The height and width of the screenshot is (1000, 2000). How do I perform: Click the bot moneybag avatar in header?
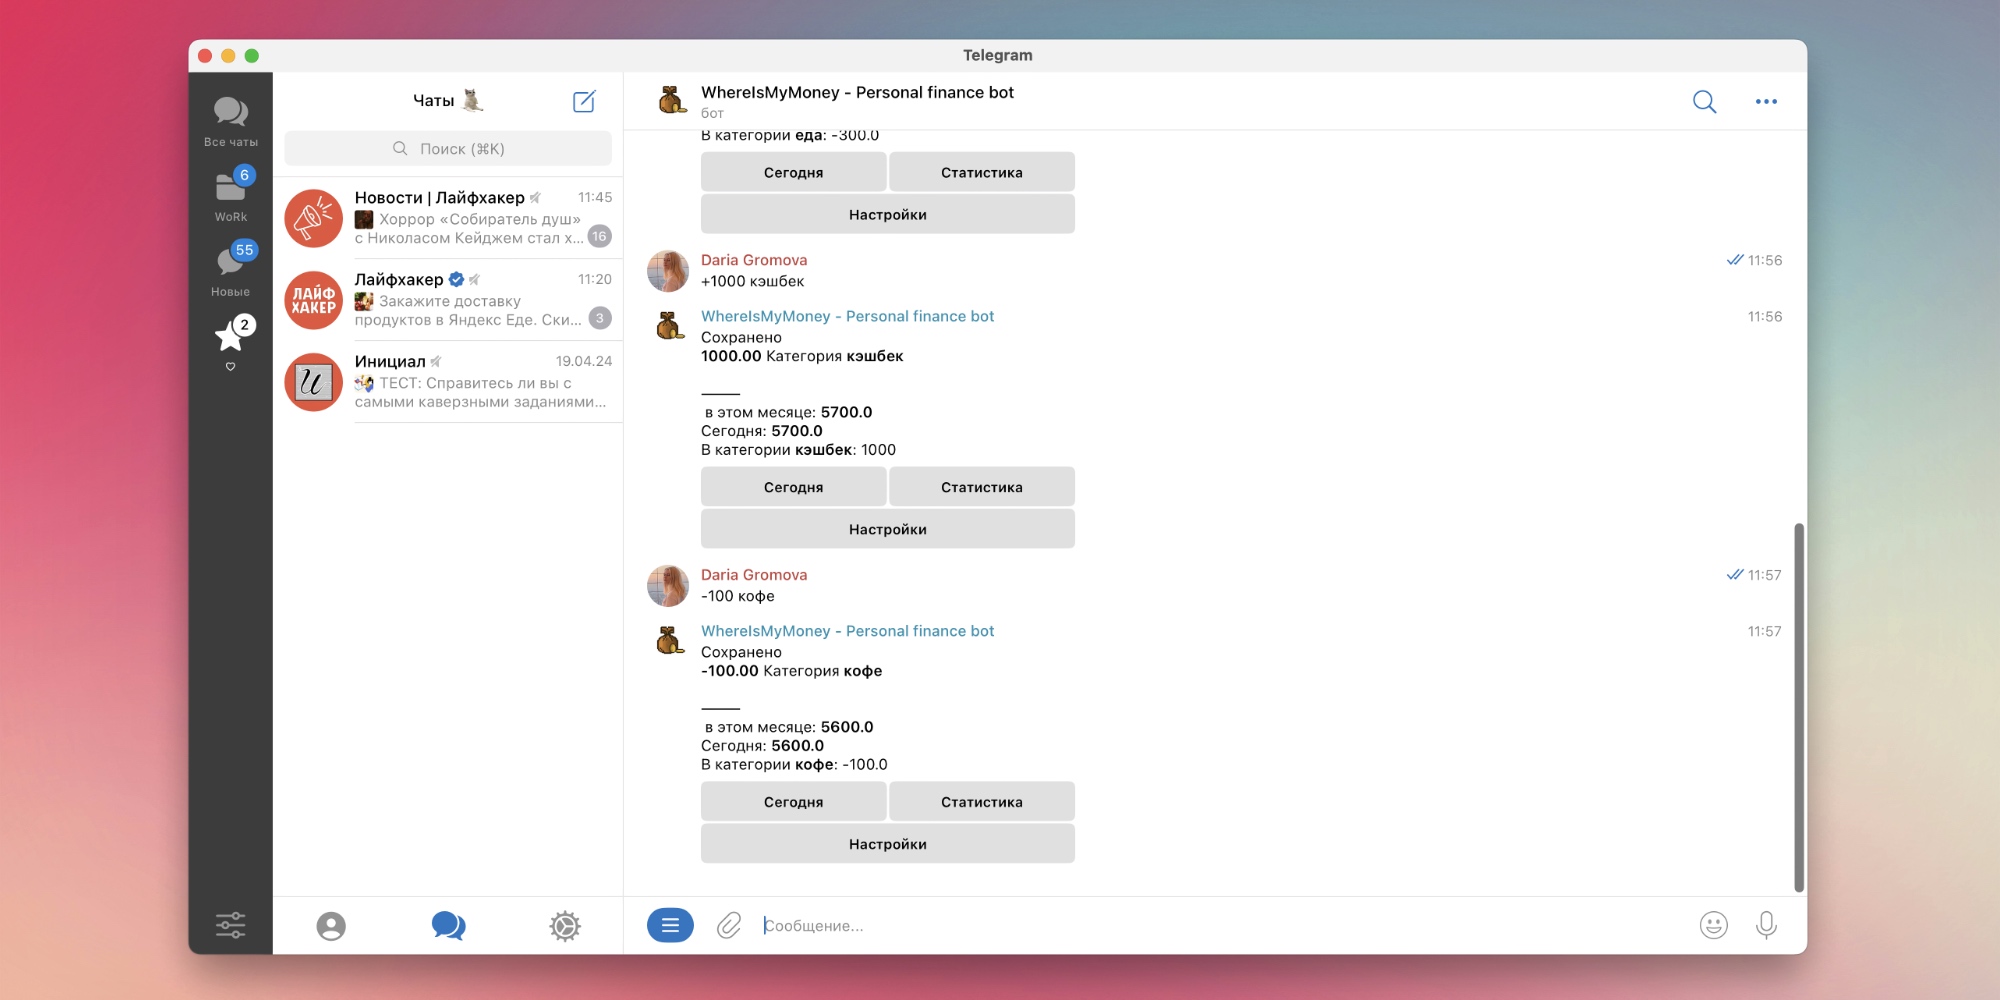[x=671, y=100]
